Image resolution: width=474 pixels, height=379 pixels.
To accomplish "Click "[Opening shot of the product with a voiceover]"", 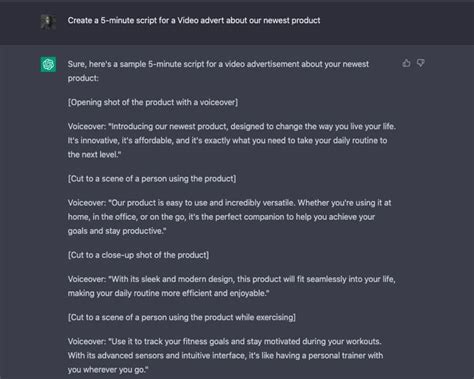I will pyautogui.click(x=153, y=102).
